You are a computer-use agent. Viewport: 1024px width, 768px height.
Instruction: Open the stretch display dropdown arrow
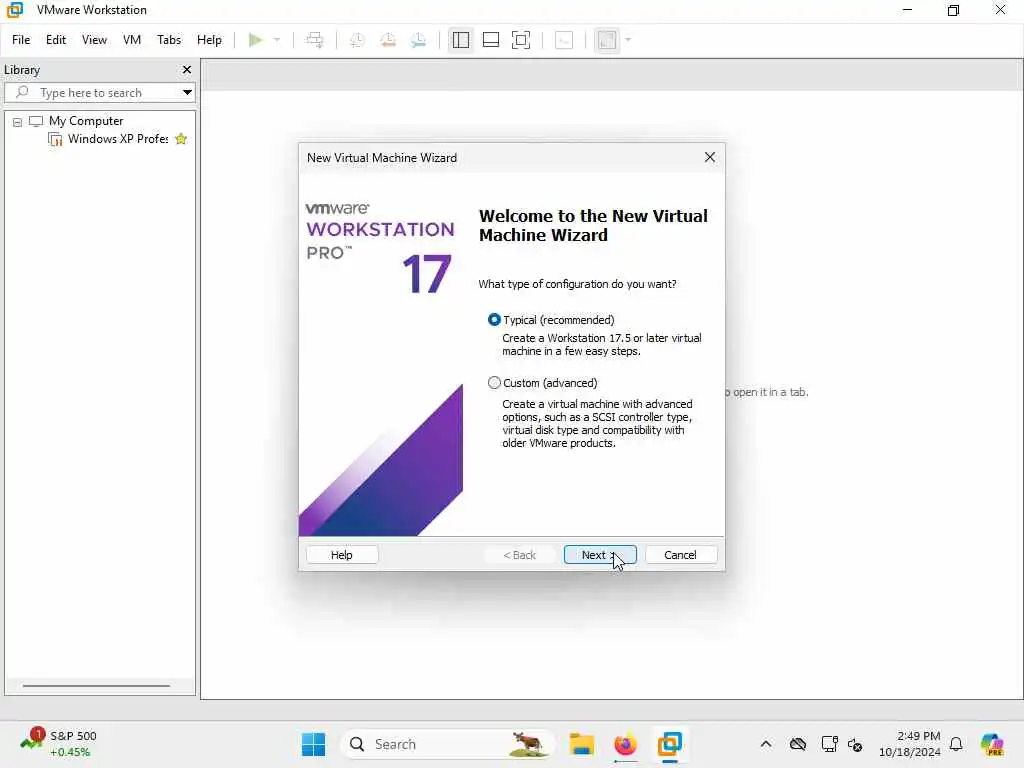[x=628, y=40]
